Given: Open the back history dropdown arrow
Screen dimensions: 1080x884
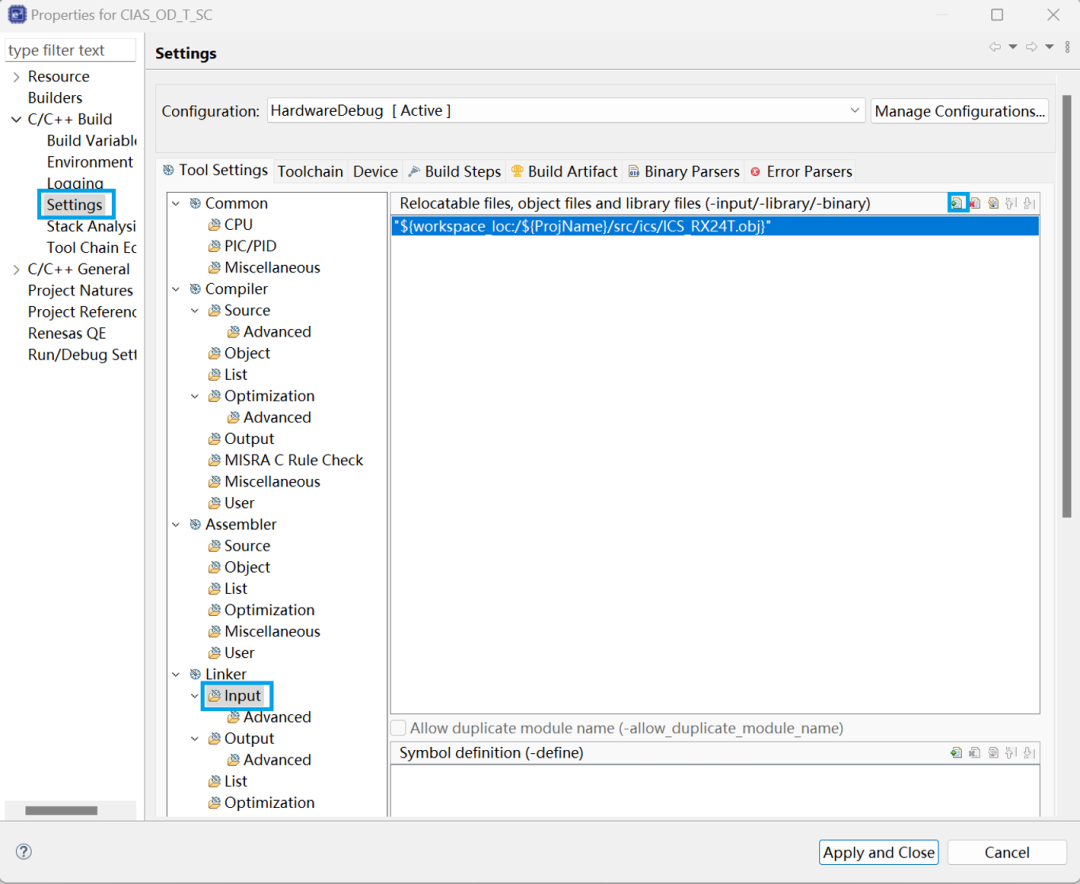Looking at the screenshot, I should [1013, 47].
